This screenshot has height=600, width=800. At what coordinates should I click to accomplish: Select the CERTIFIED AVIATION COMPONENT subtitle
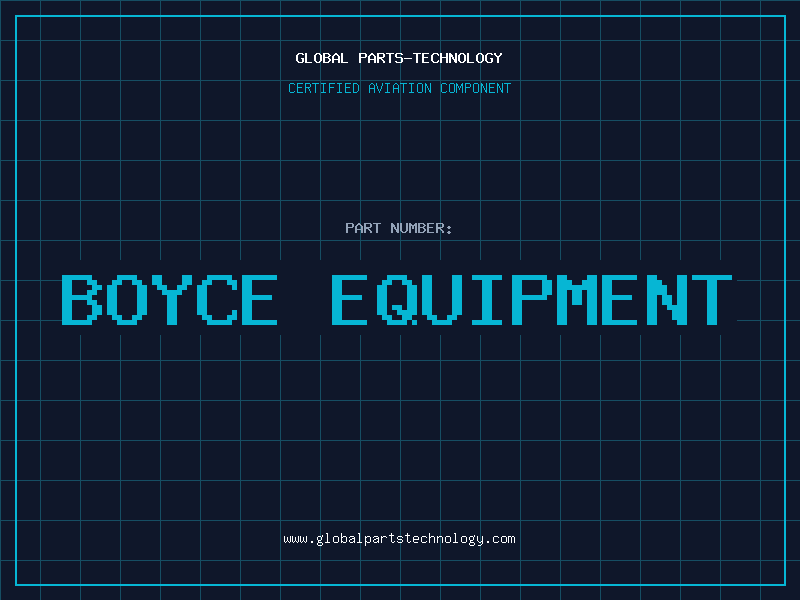399,88
